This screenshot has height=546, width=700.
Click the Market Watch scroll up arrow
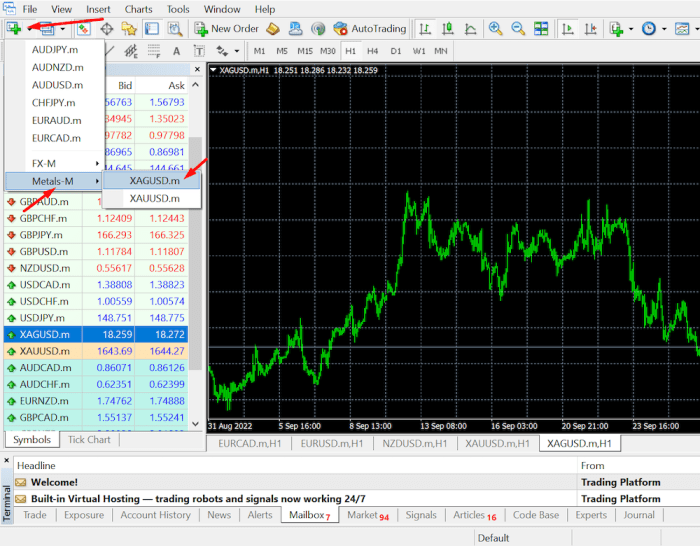point(196,85)
